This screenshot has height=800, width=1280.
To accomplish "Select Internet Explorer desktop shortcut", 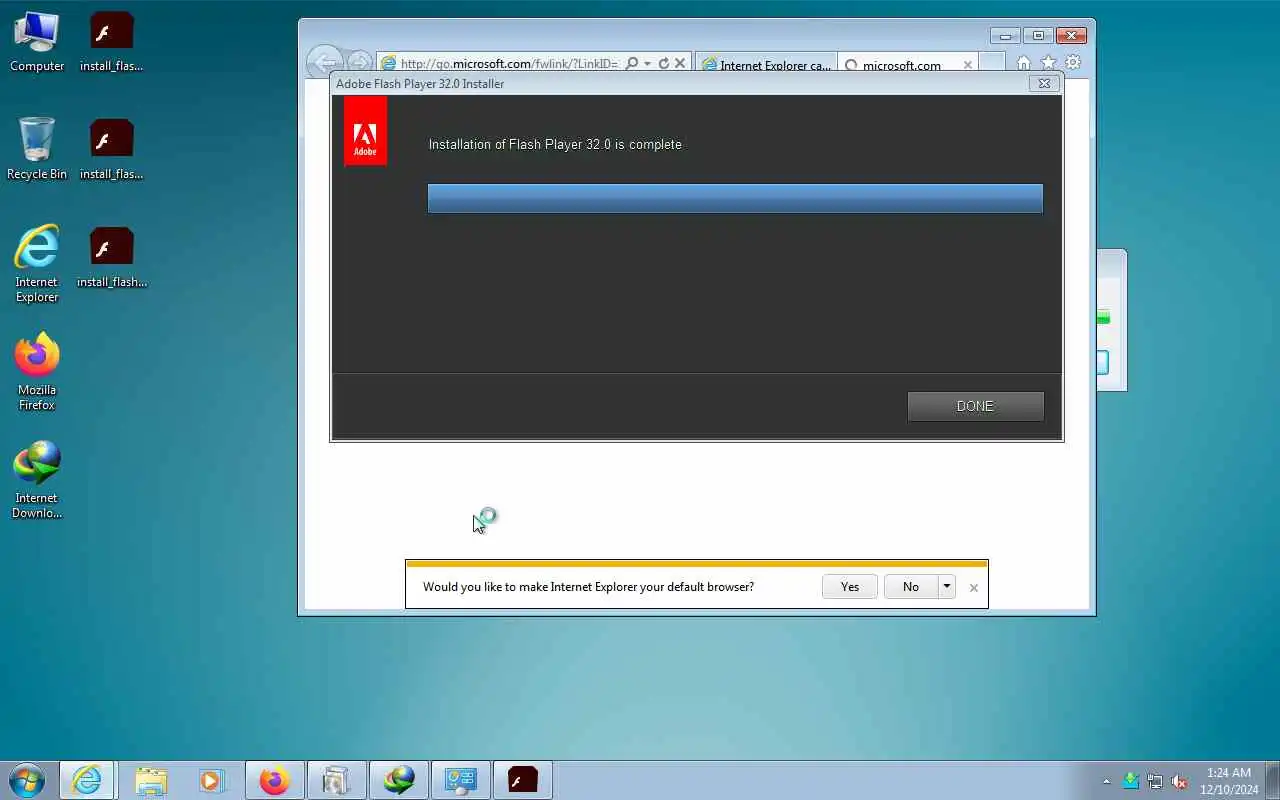I will 37,263.
